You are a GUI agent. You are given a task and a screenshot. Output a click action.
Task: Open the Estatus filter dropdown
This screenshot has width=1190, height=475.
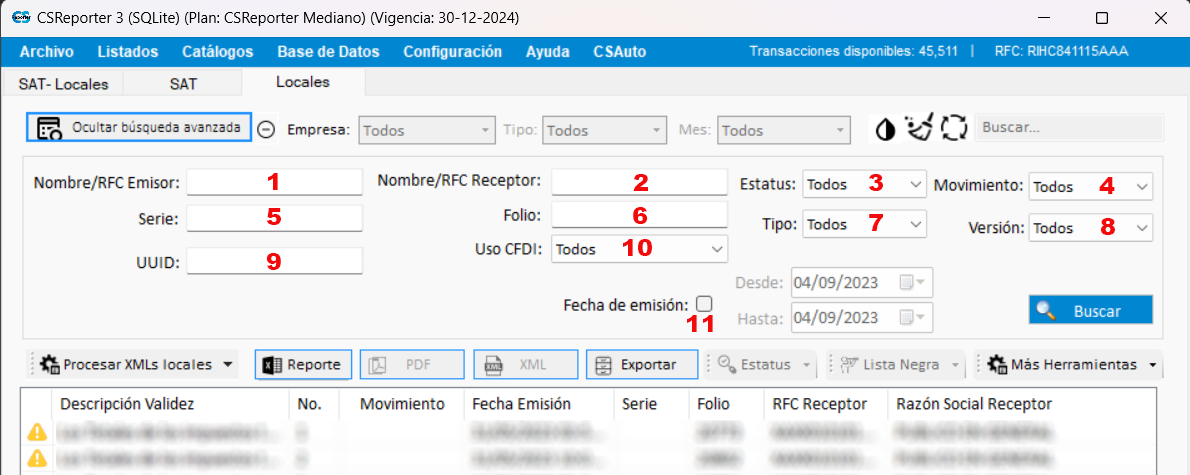pos(864,184)
